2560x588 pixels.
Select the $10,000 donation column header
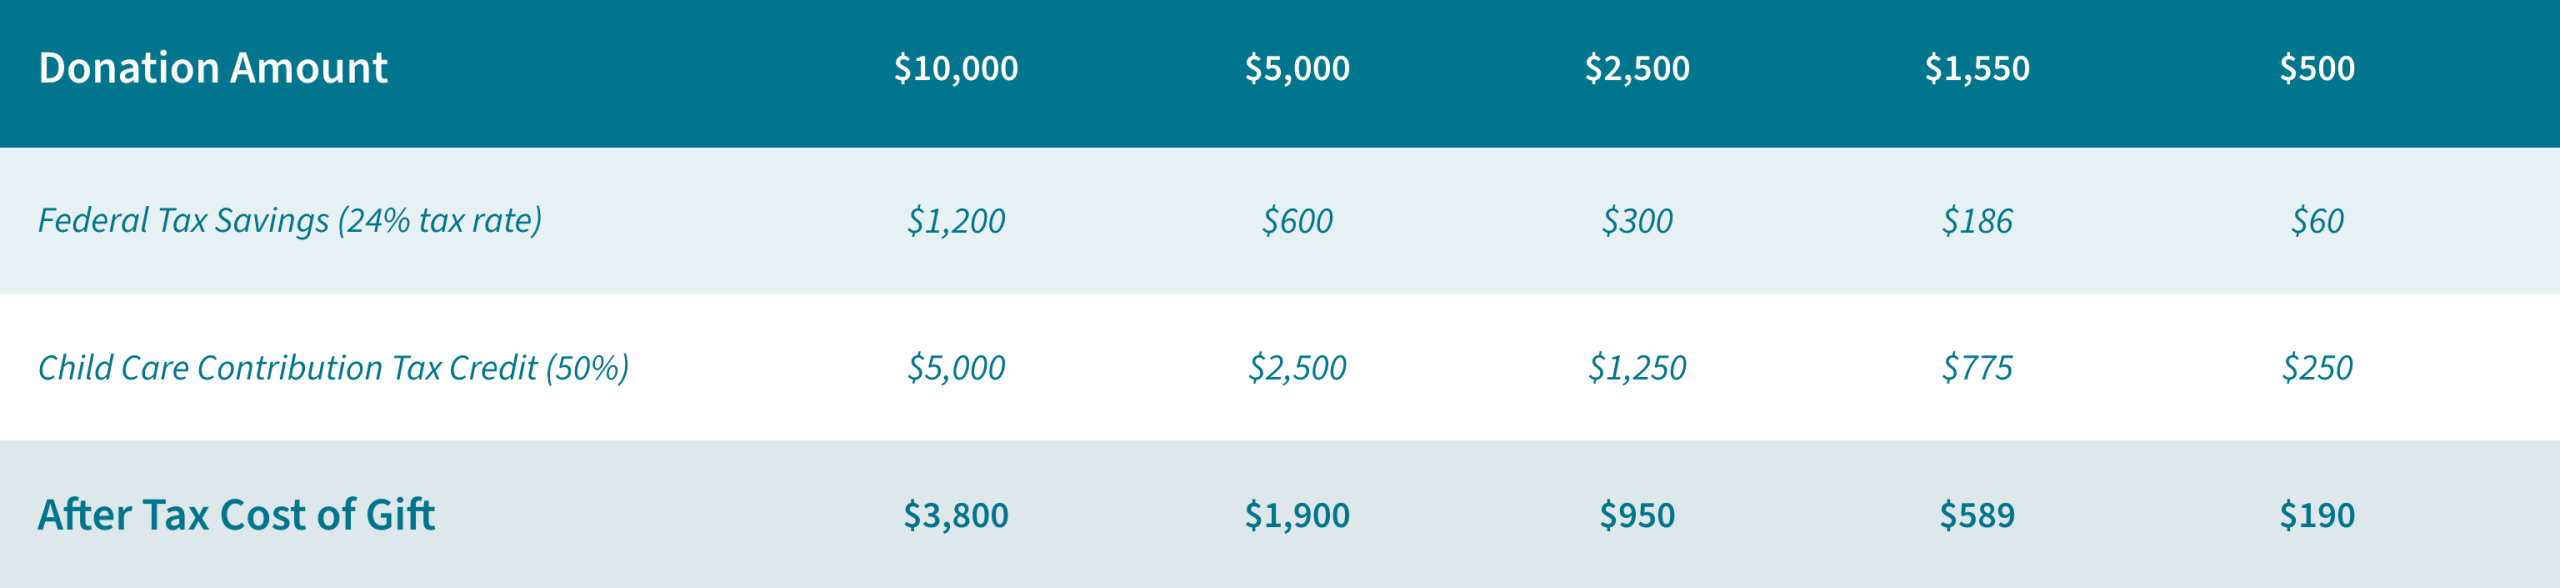[x=955, y=68]
